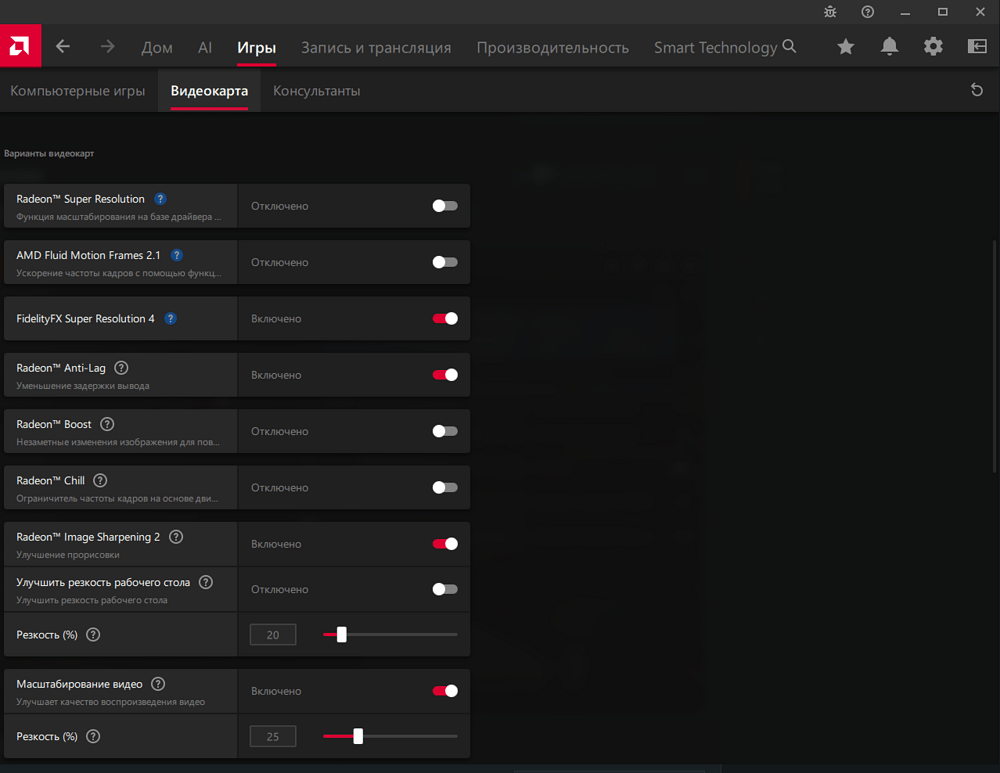This screenshot has height=773, width=1000.
Task: Open the AI tab
Action: click(x=205, y=47)
